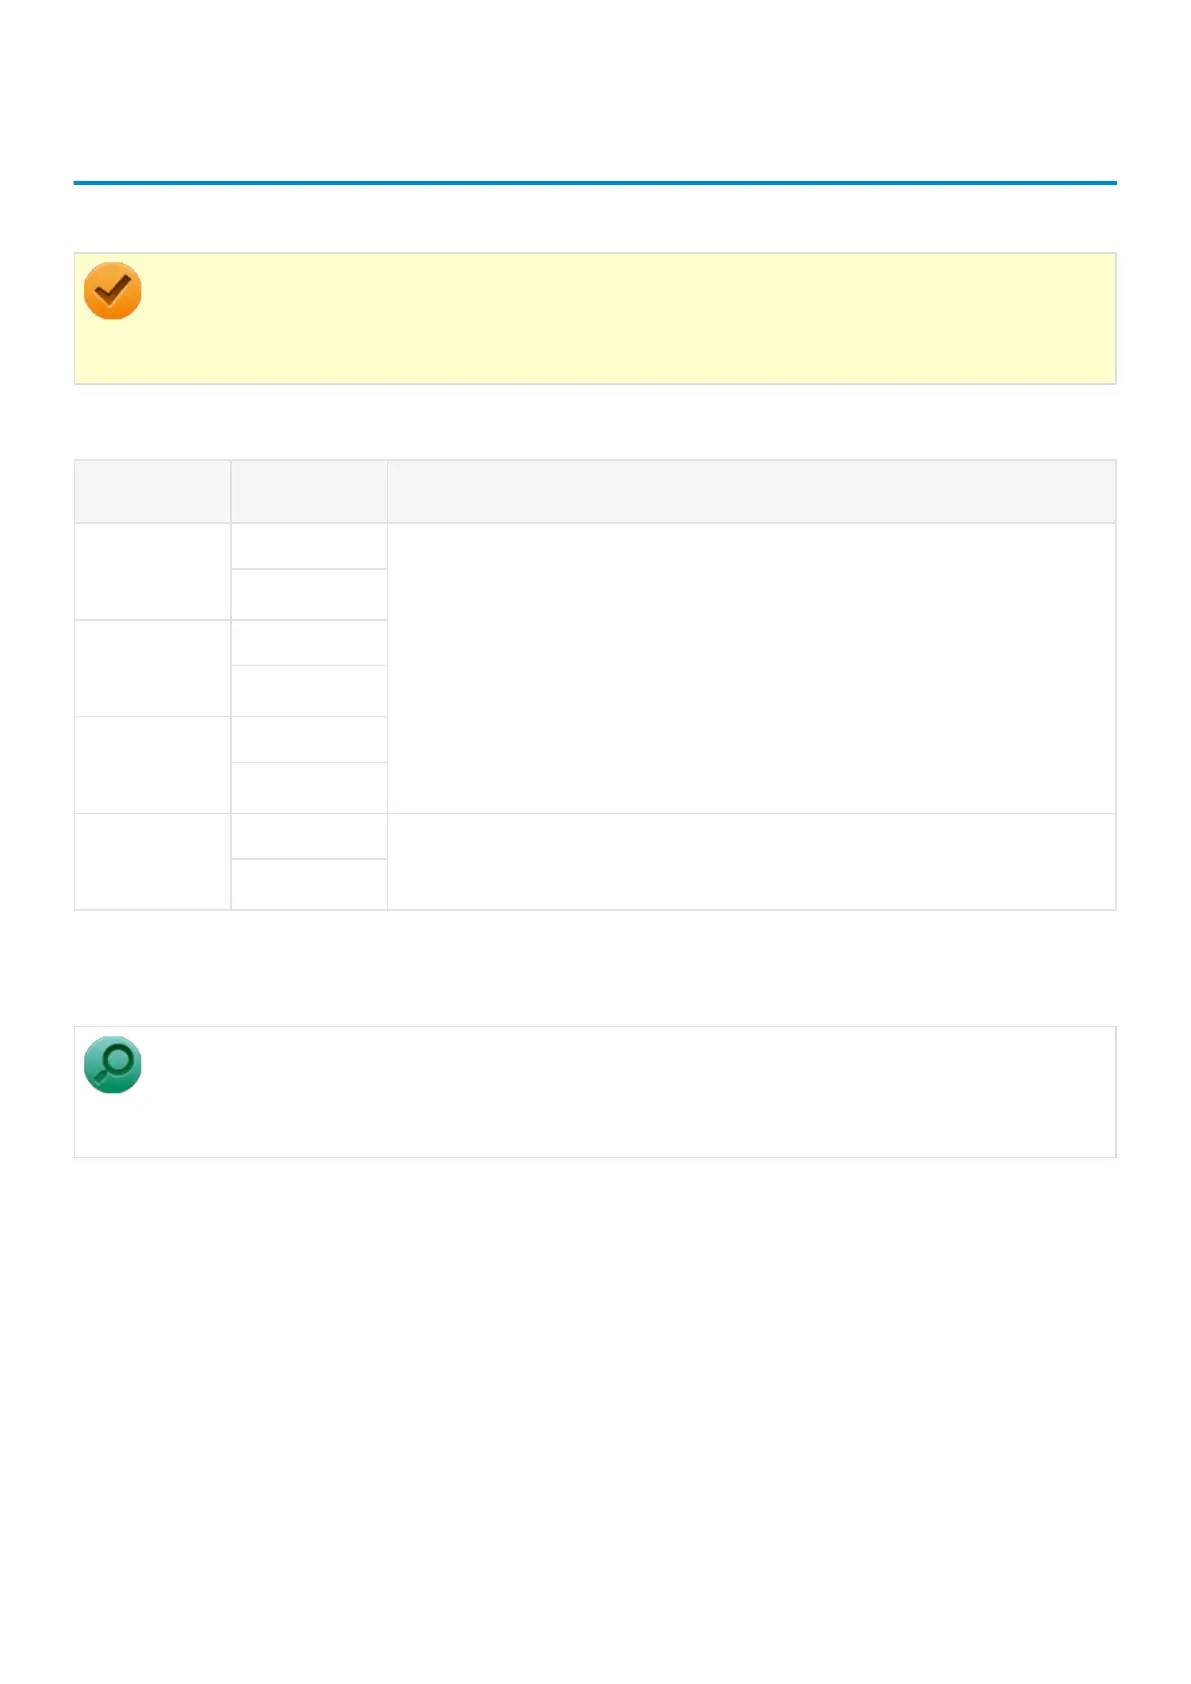Click the first body cell in the table's first column
The height and width of the screenshot is (1684, 1191).
(x=152, y=571)
